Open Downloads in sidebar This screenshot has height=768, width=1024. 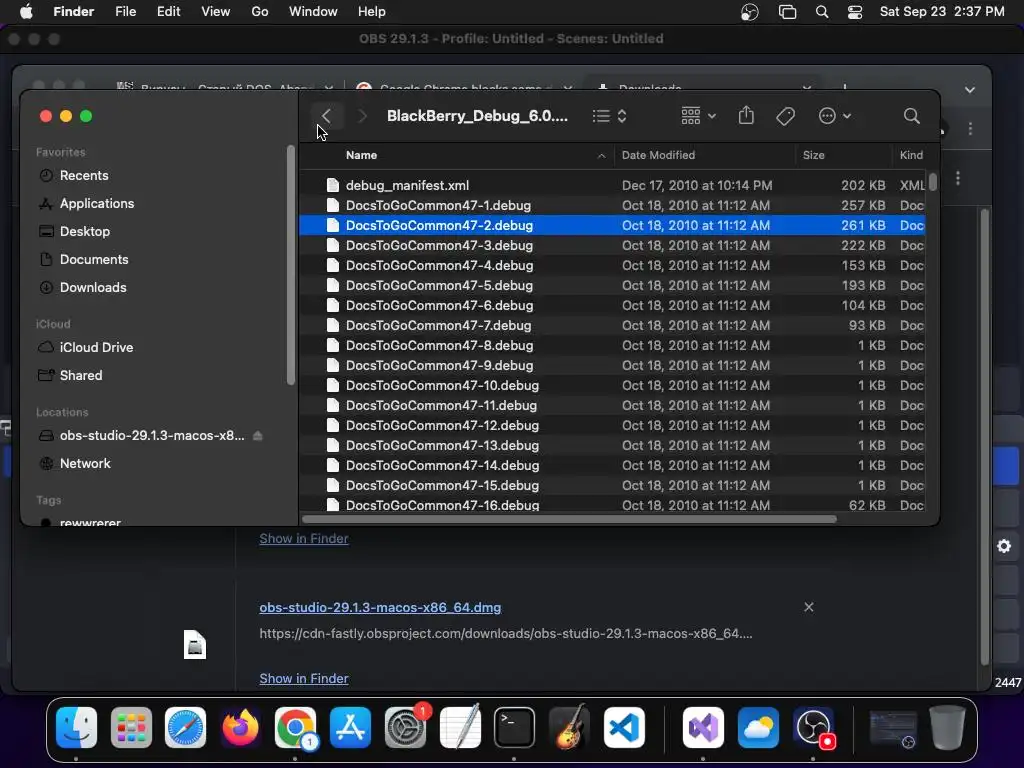coord(93,288)
